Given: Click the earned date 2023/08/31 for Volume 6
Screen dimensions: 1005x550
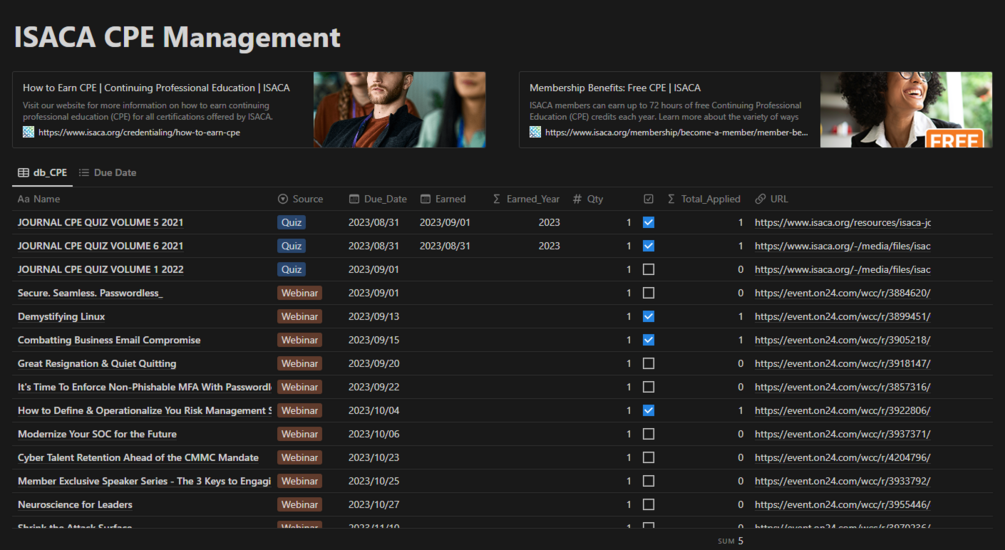Looking at the screenshot, I should tap(445, 246).
